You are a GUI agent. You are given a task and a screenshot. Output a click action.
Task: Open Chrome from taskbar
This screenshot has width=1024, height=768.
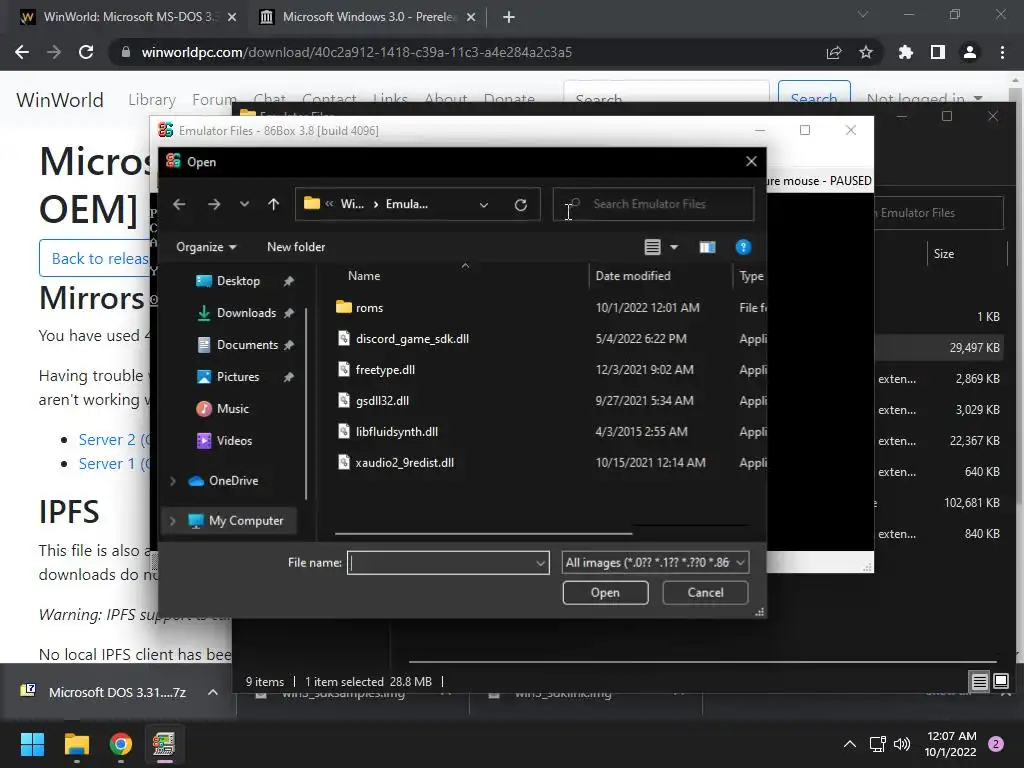[121, 744]
